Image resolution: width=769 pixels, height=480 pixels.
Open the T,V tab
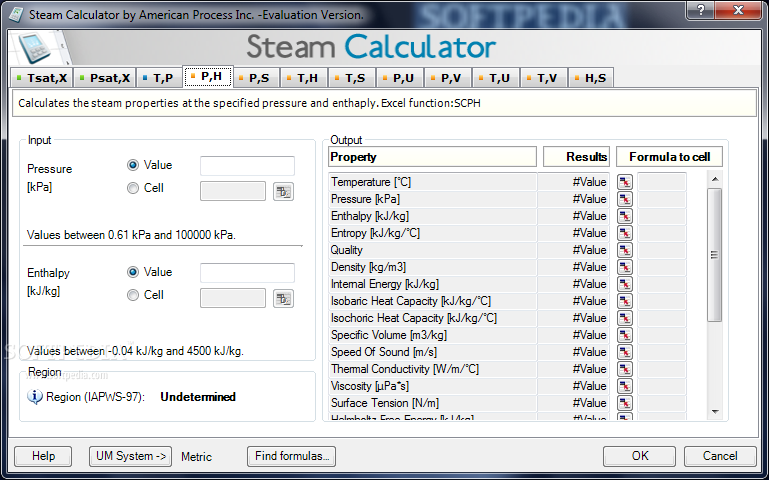(543, 78)
